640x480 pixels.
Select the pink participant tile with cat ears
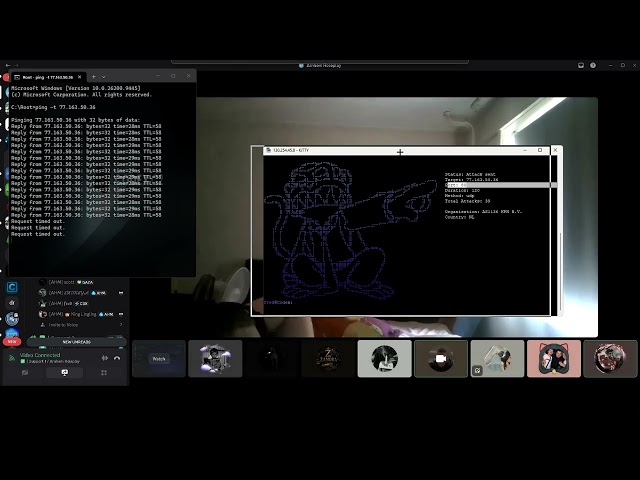click(x=554, y=359)
